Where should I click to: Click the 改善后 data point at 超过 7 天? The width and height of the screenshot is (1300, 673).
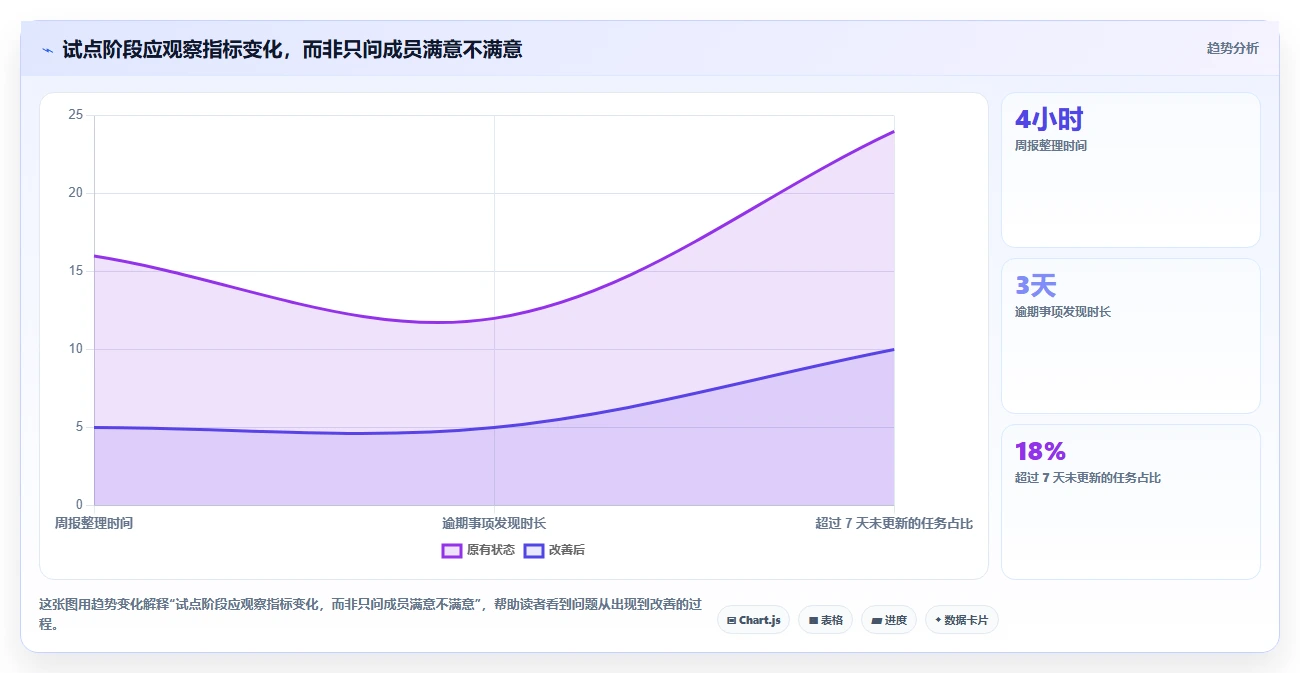tap(894, 349)
